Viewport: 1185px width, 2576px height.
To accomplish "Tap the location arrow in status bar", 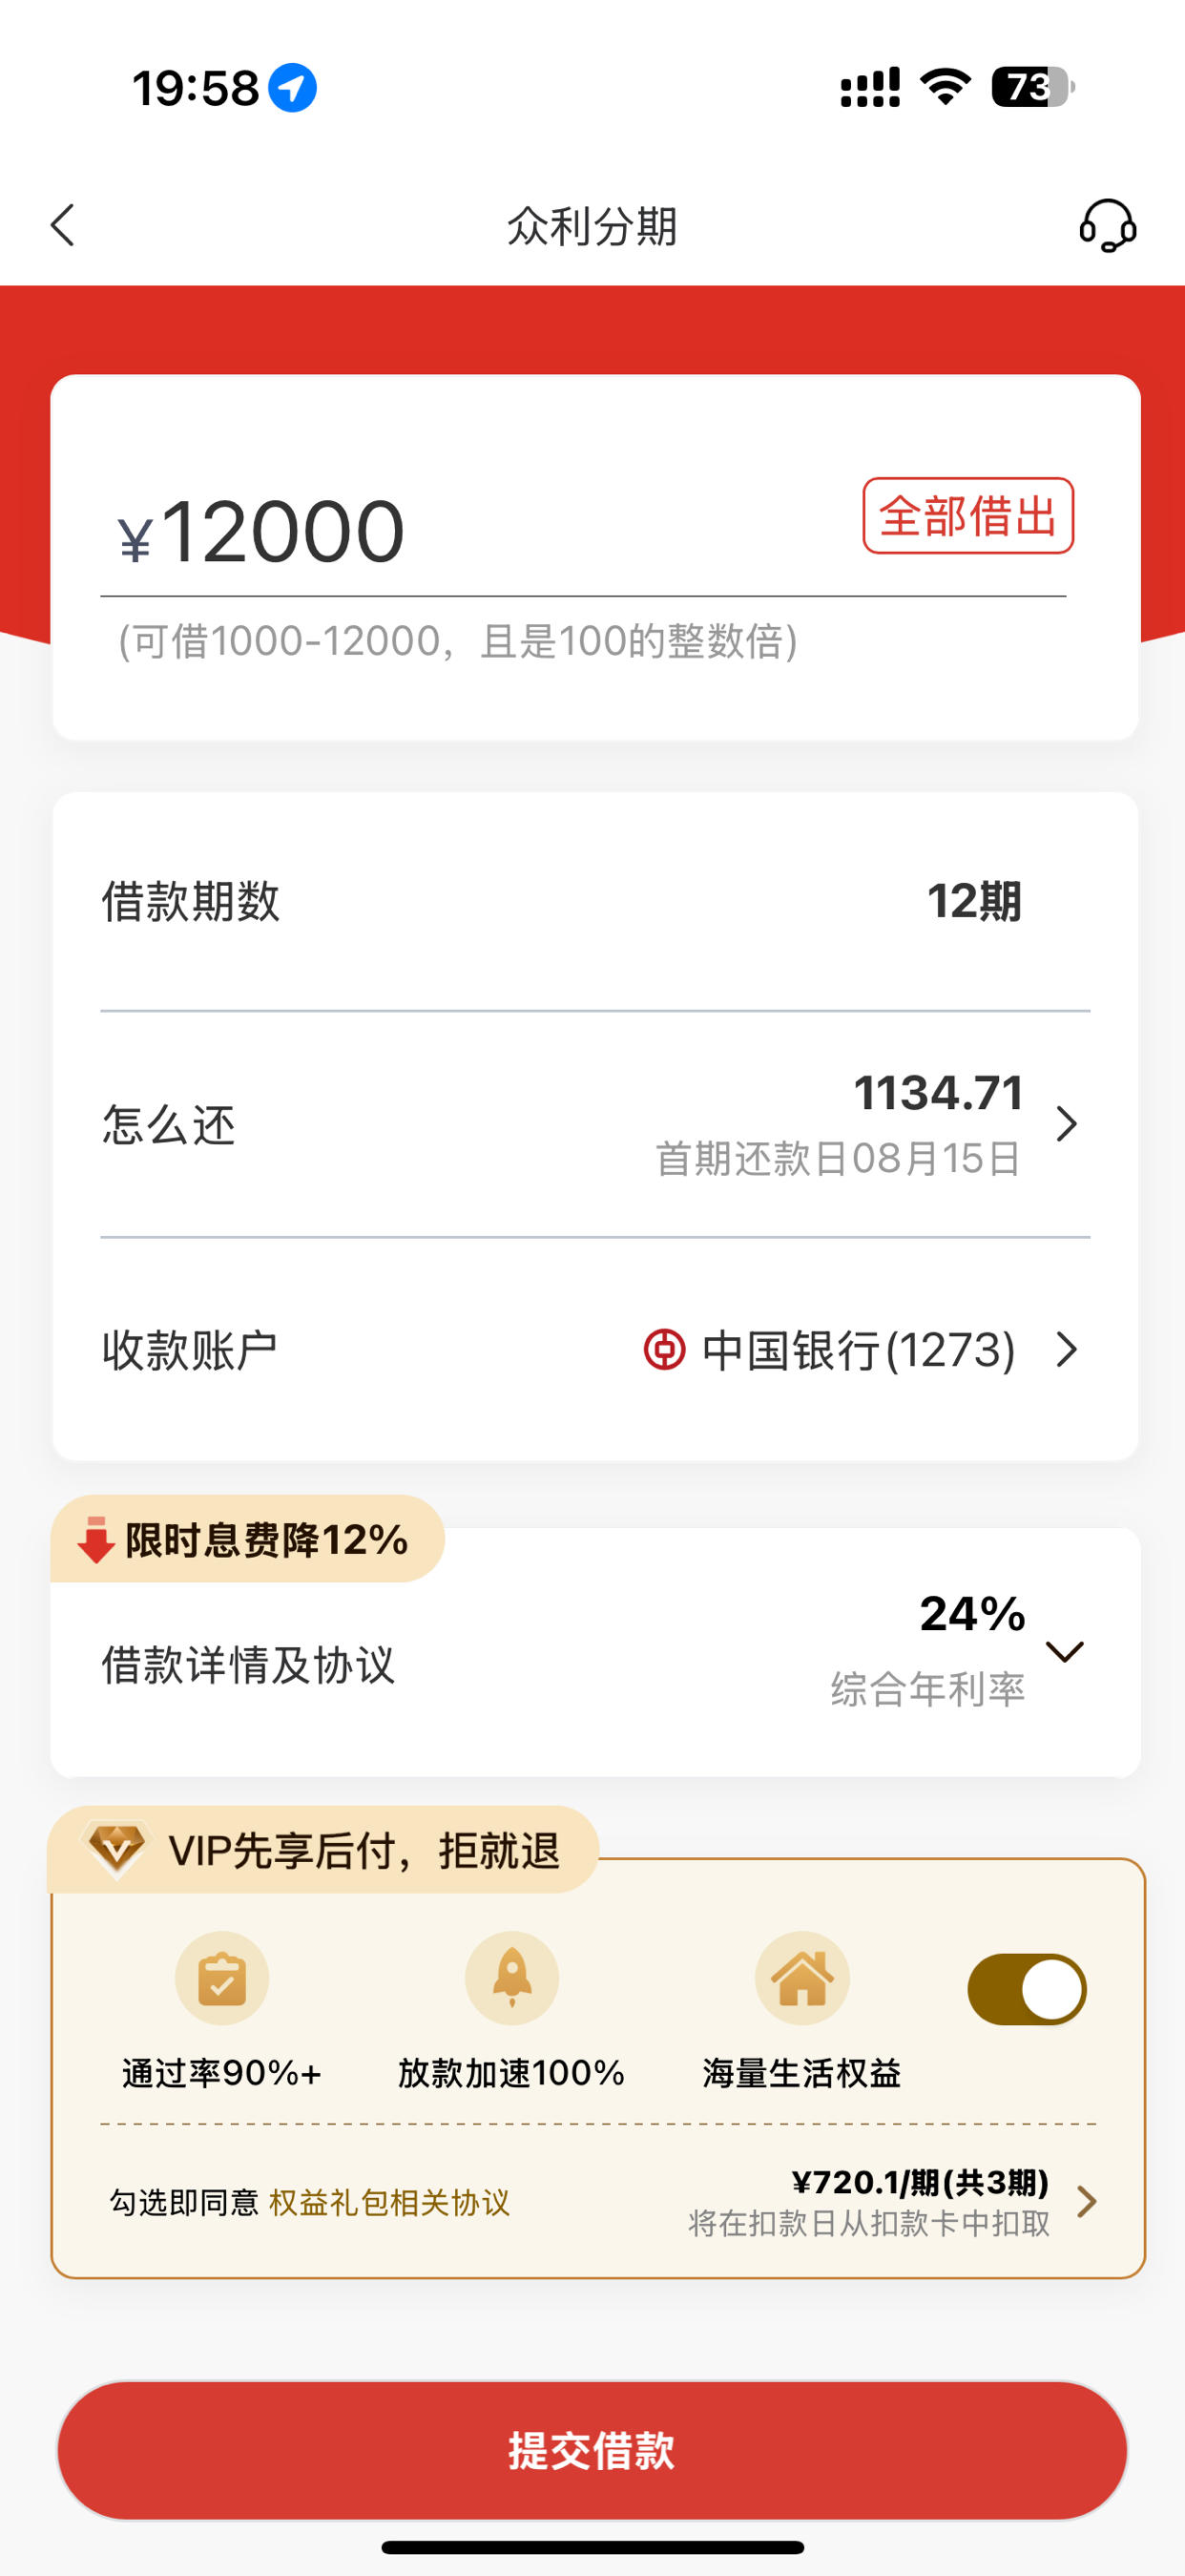I will [x=292, y=88].
